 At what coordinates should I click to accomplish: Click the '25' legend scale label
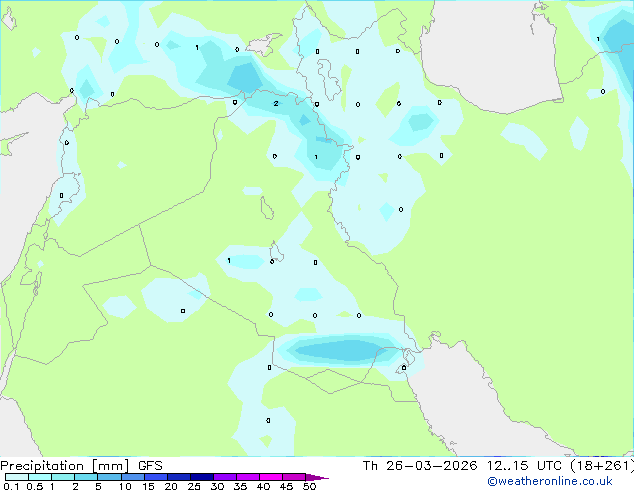194,486
